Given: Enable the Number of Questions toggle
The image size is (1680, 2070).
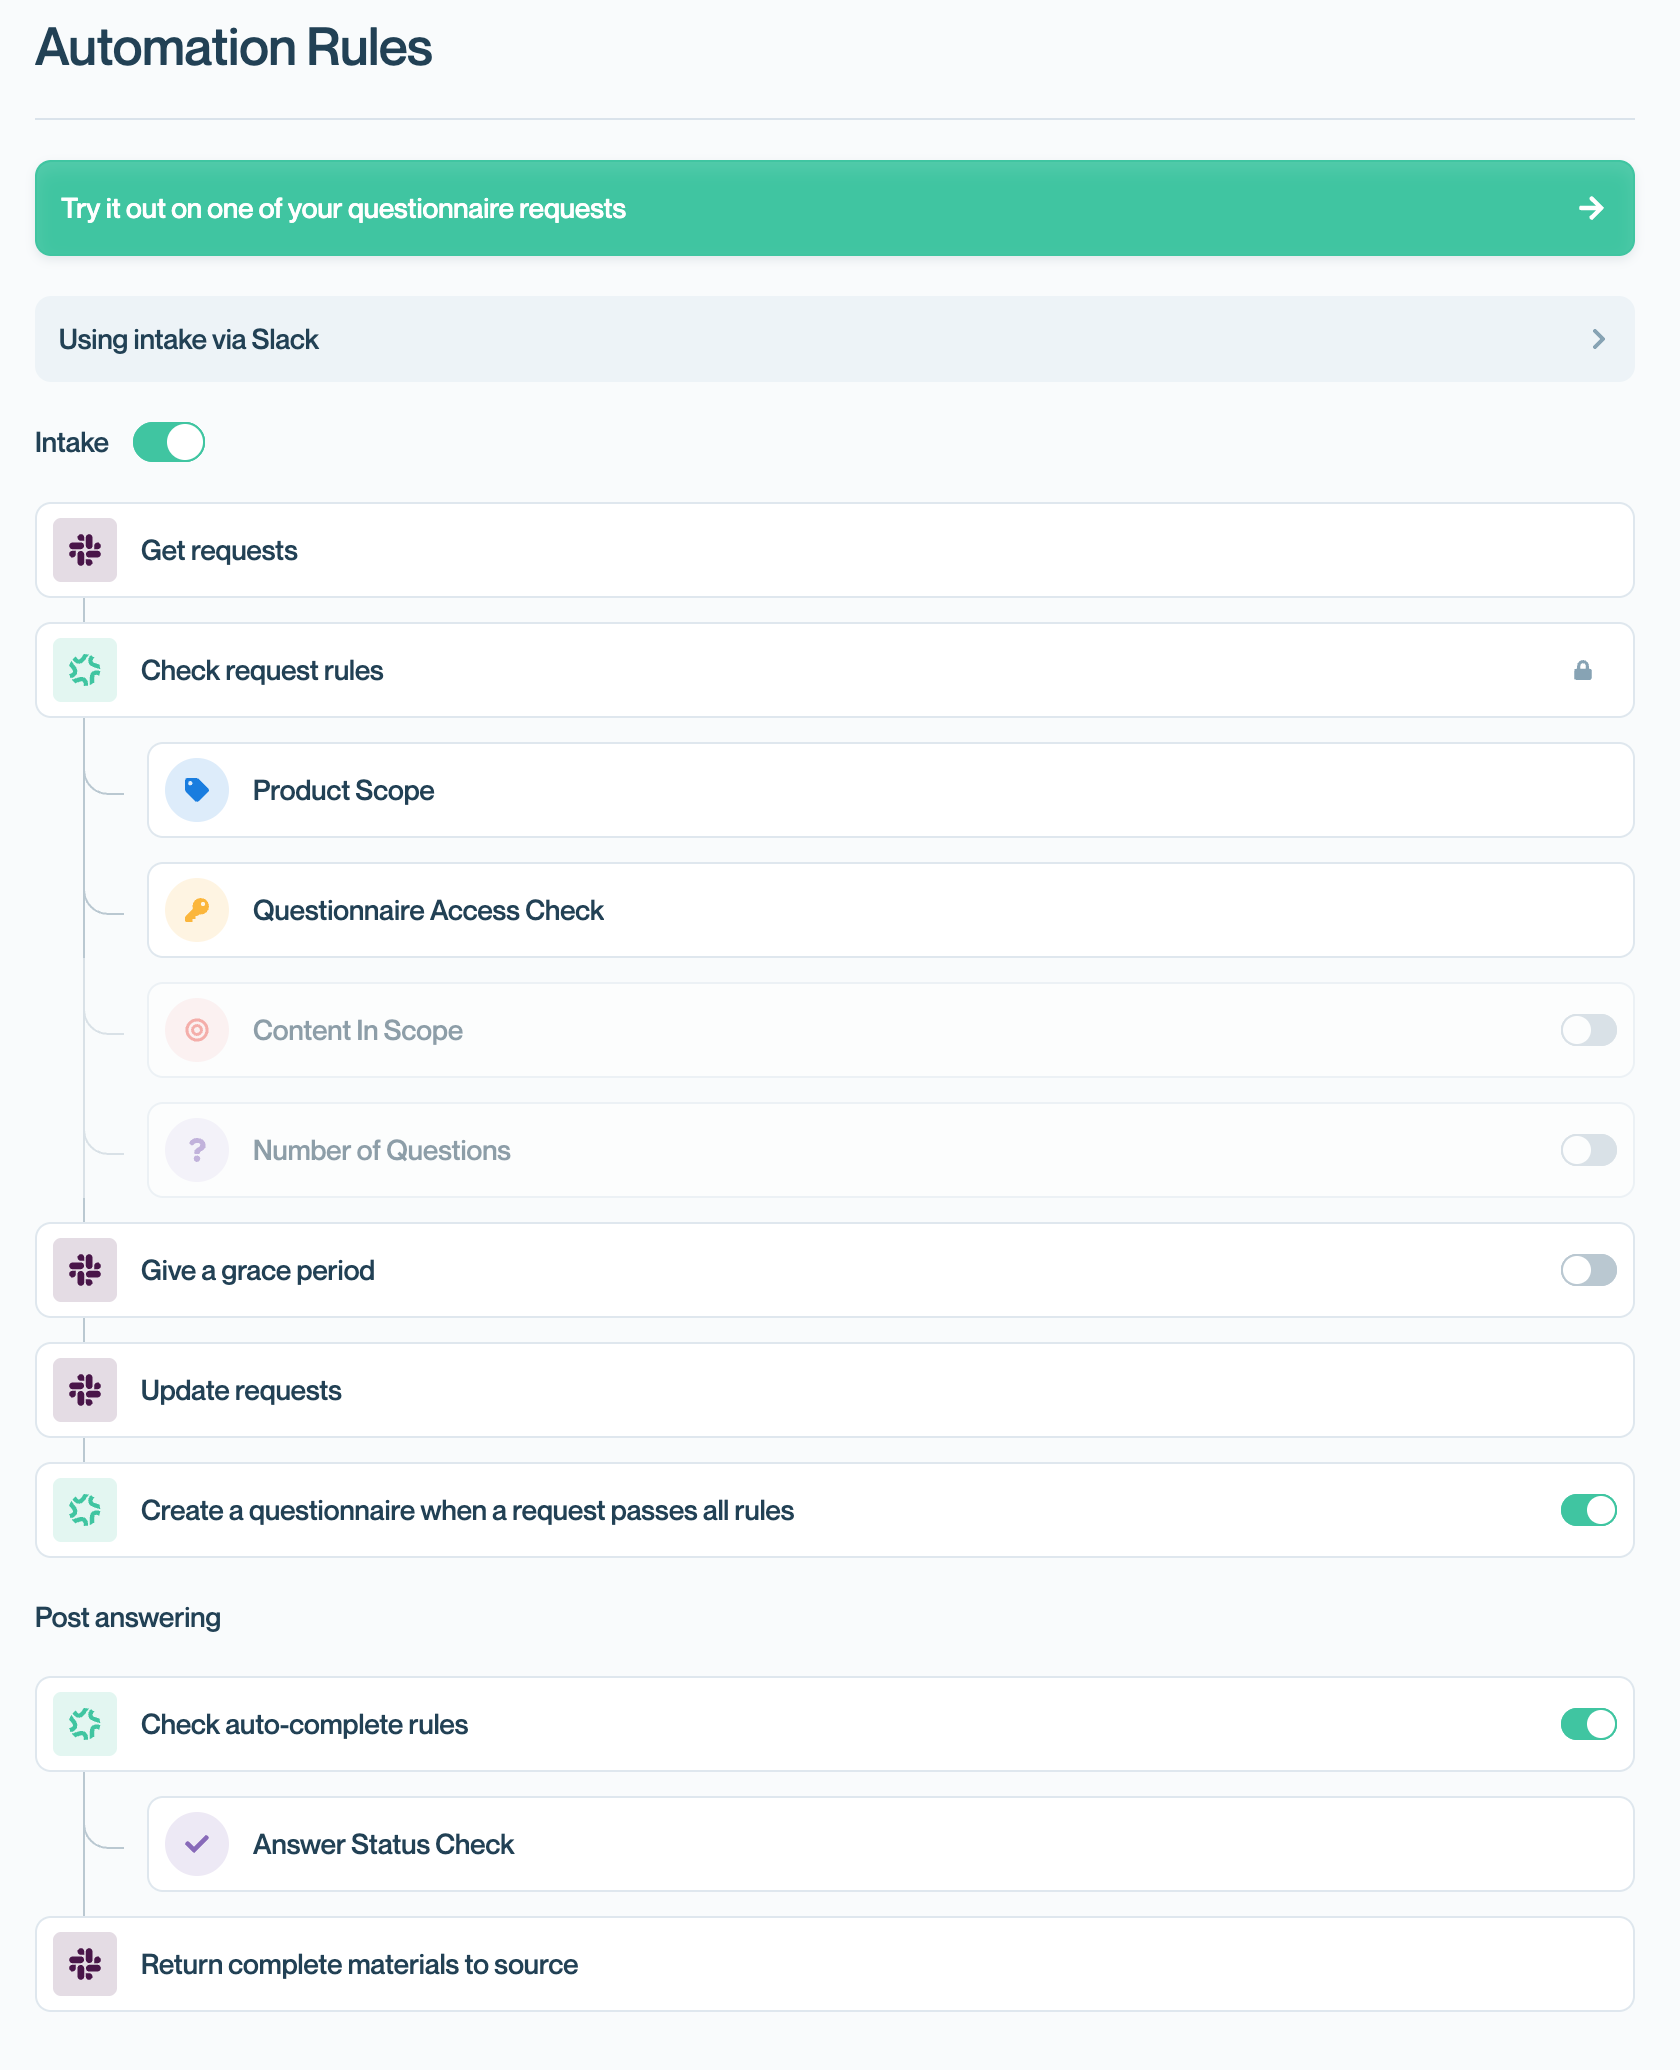Looking at the screenshot, I should tap(1589, 1150).
